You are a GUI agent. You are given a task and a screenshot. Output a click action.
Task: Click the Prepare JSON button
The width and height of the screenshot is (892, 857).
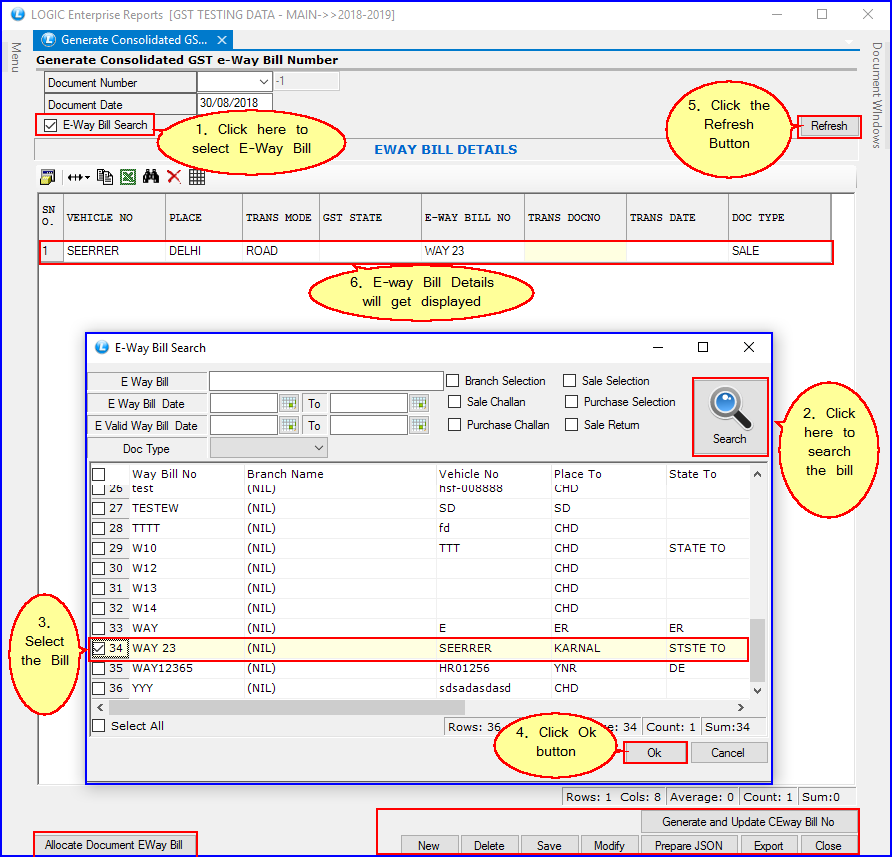(x=689, y=845)
